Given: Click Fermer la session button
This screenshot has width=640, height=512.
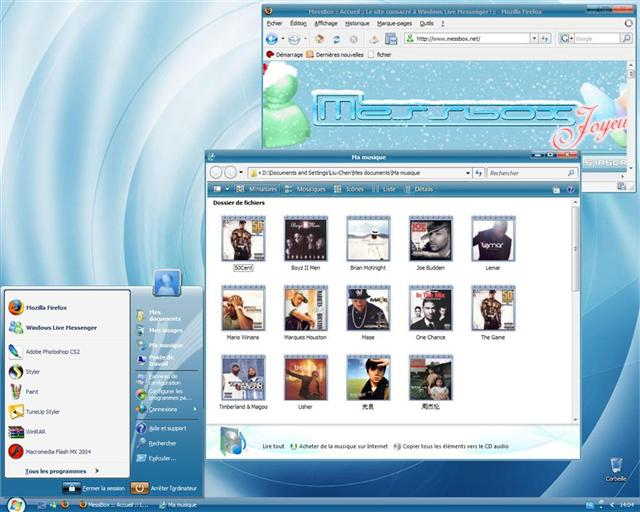Looking at the screenshot, I should tap(94, 488).
